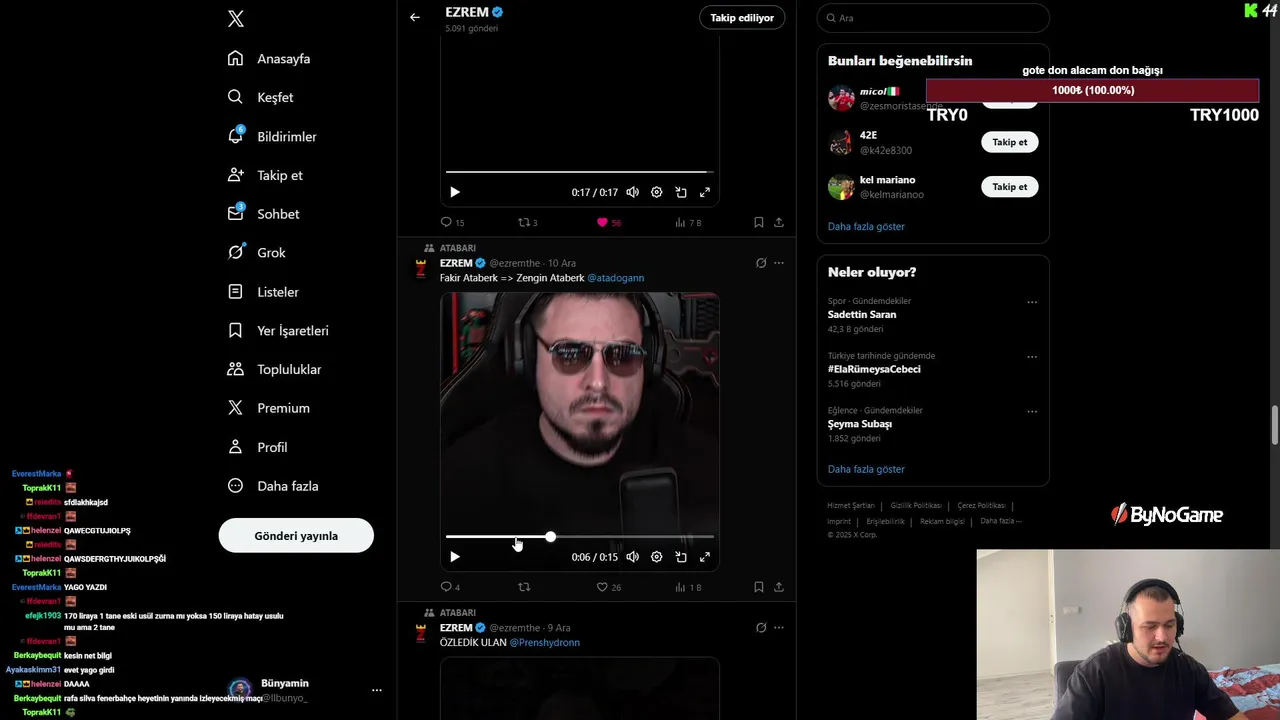
Task: Open Sohbet messages
Action: 264,214
